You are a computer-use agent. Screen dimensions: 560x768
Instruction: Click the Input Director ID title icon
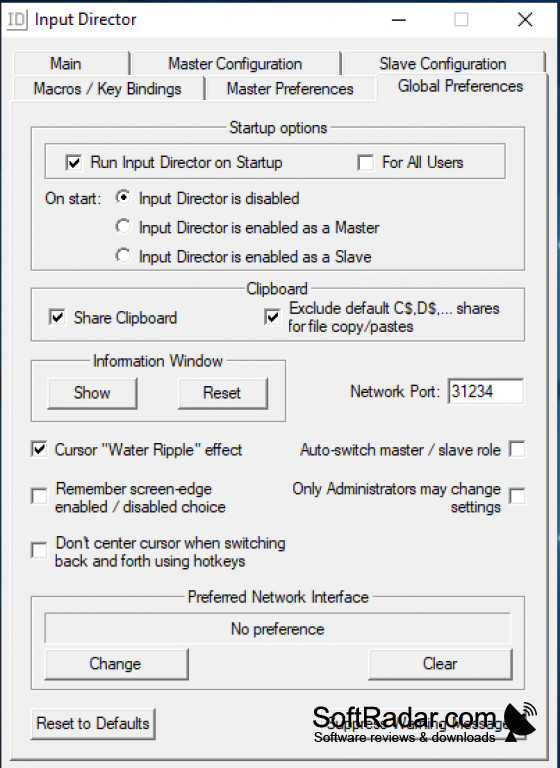point(16,20)
